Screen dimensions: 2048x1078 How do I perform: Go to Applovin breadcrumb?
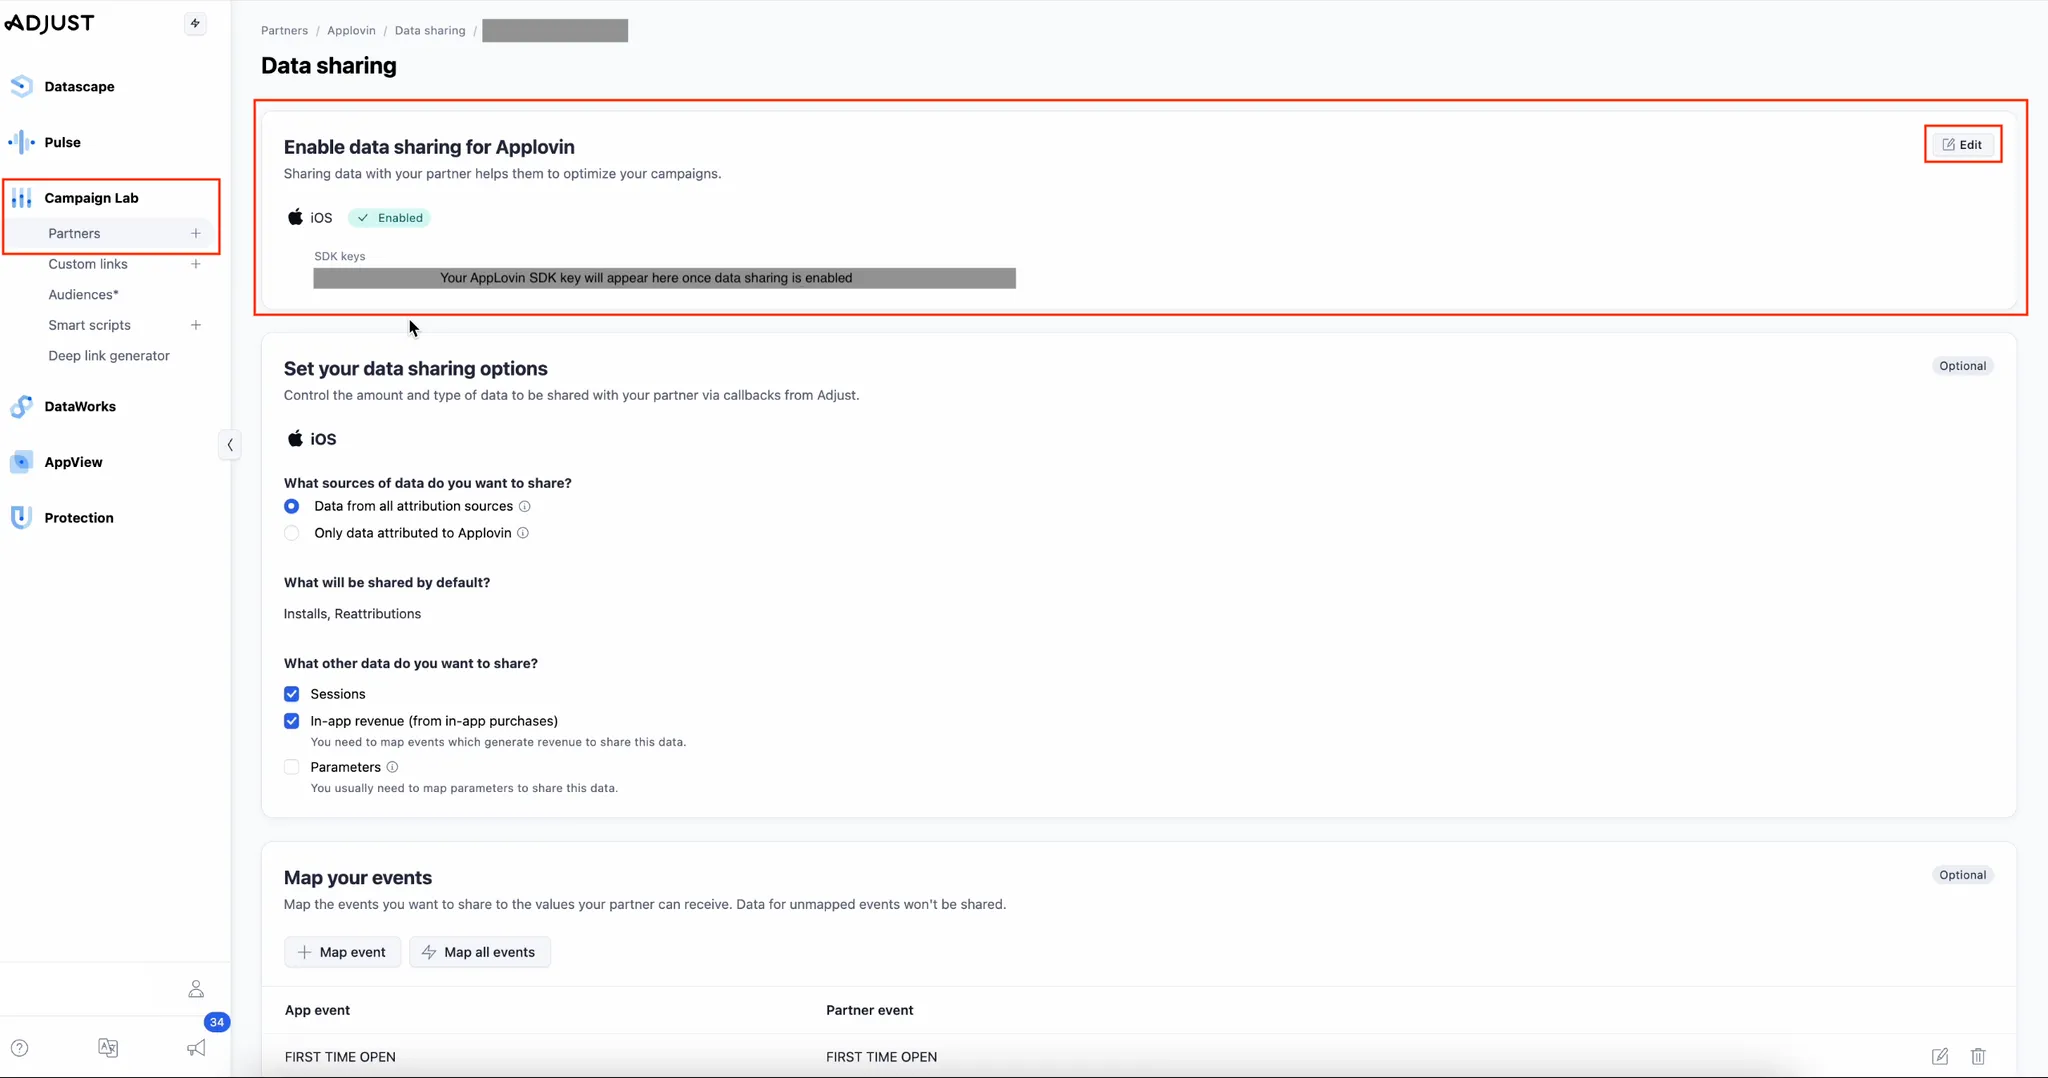(x=351, y=31)
